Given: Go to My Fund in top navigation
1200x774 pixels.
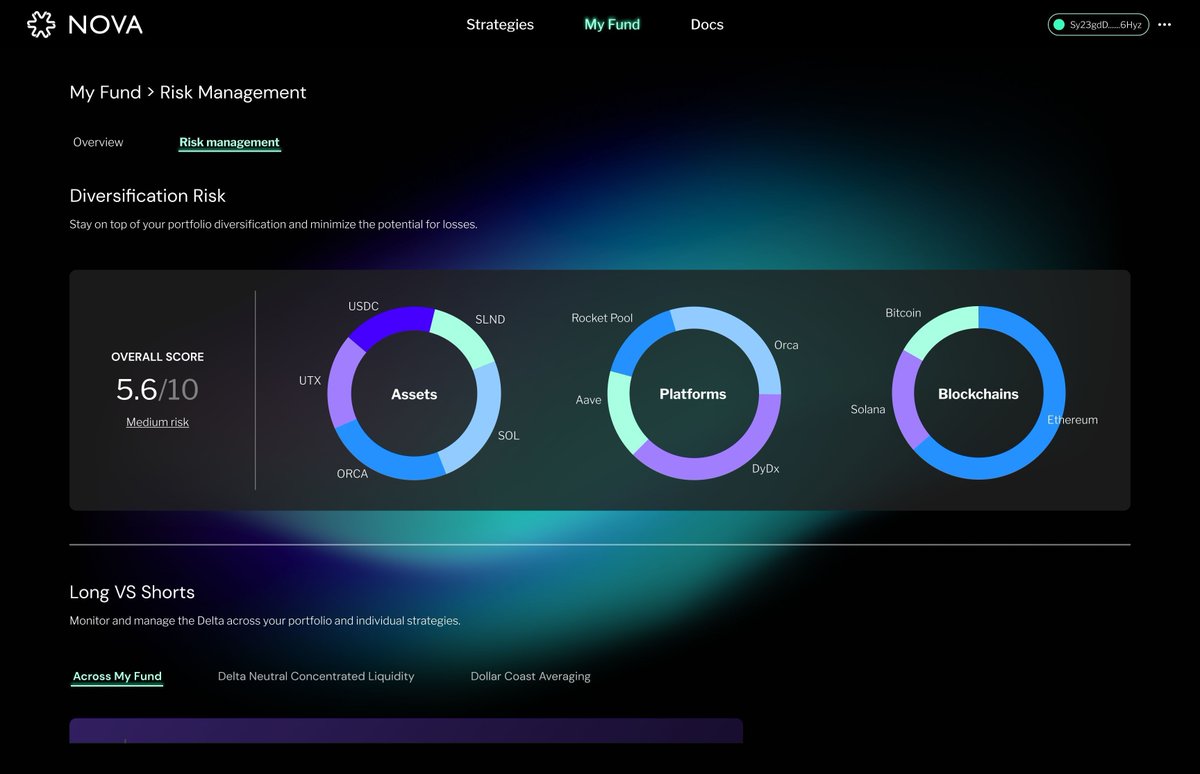Looking at the screenshot, I should 612,25.
